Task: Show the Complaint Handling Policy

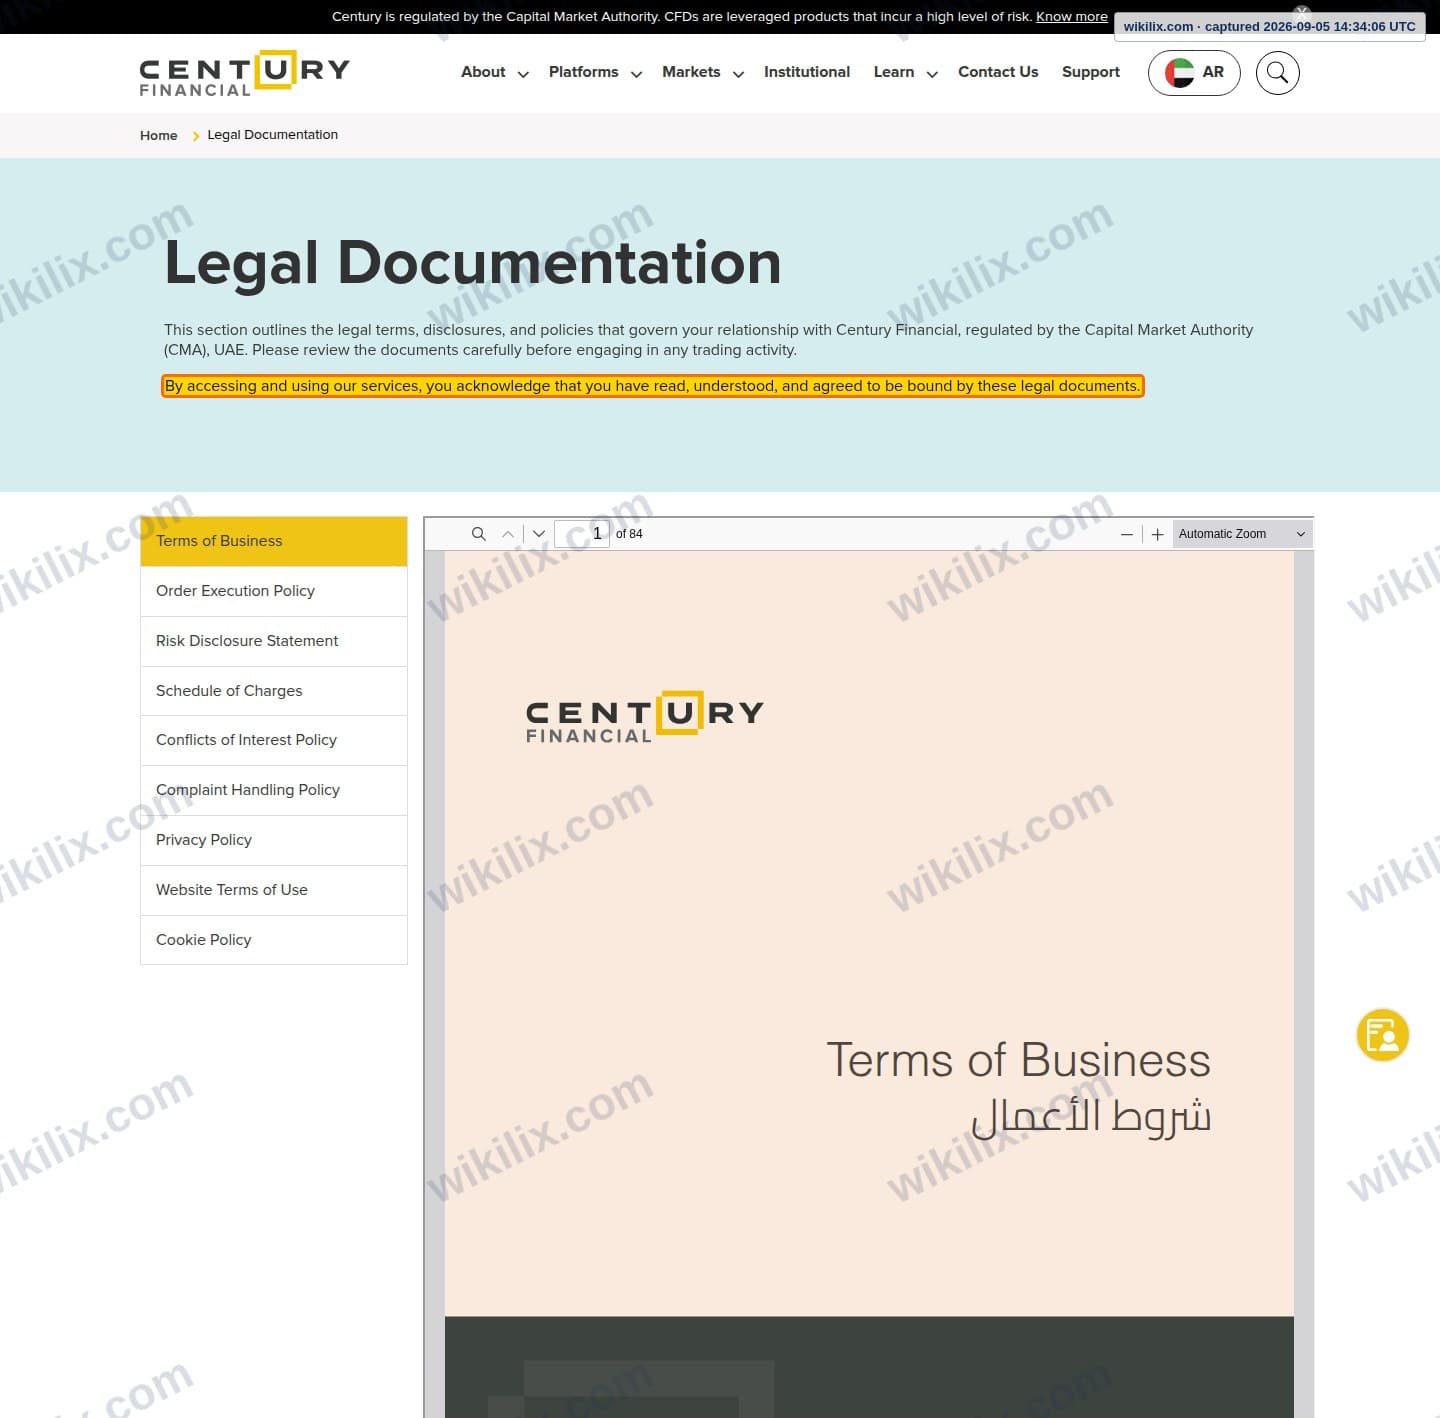Action: (274, 790)
